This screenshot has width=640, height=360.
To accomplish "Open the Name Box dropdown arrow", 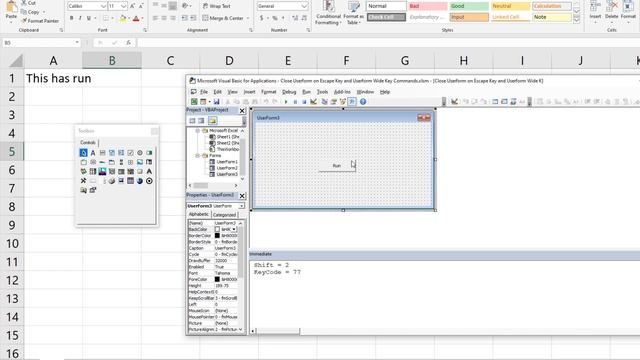I will click(x=77, y=42).
